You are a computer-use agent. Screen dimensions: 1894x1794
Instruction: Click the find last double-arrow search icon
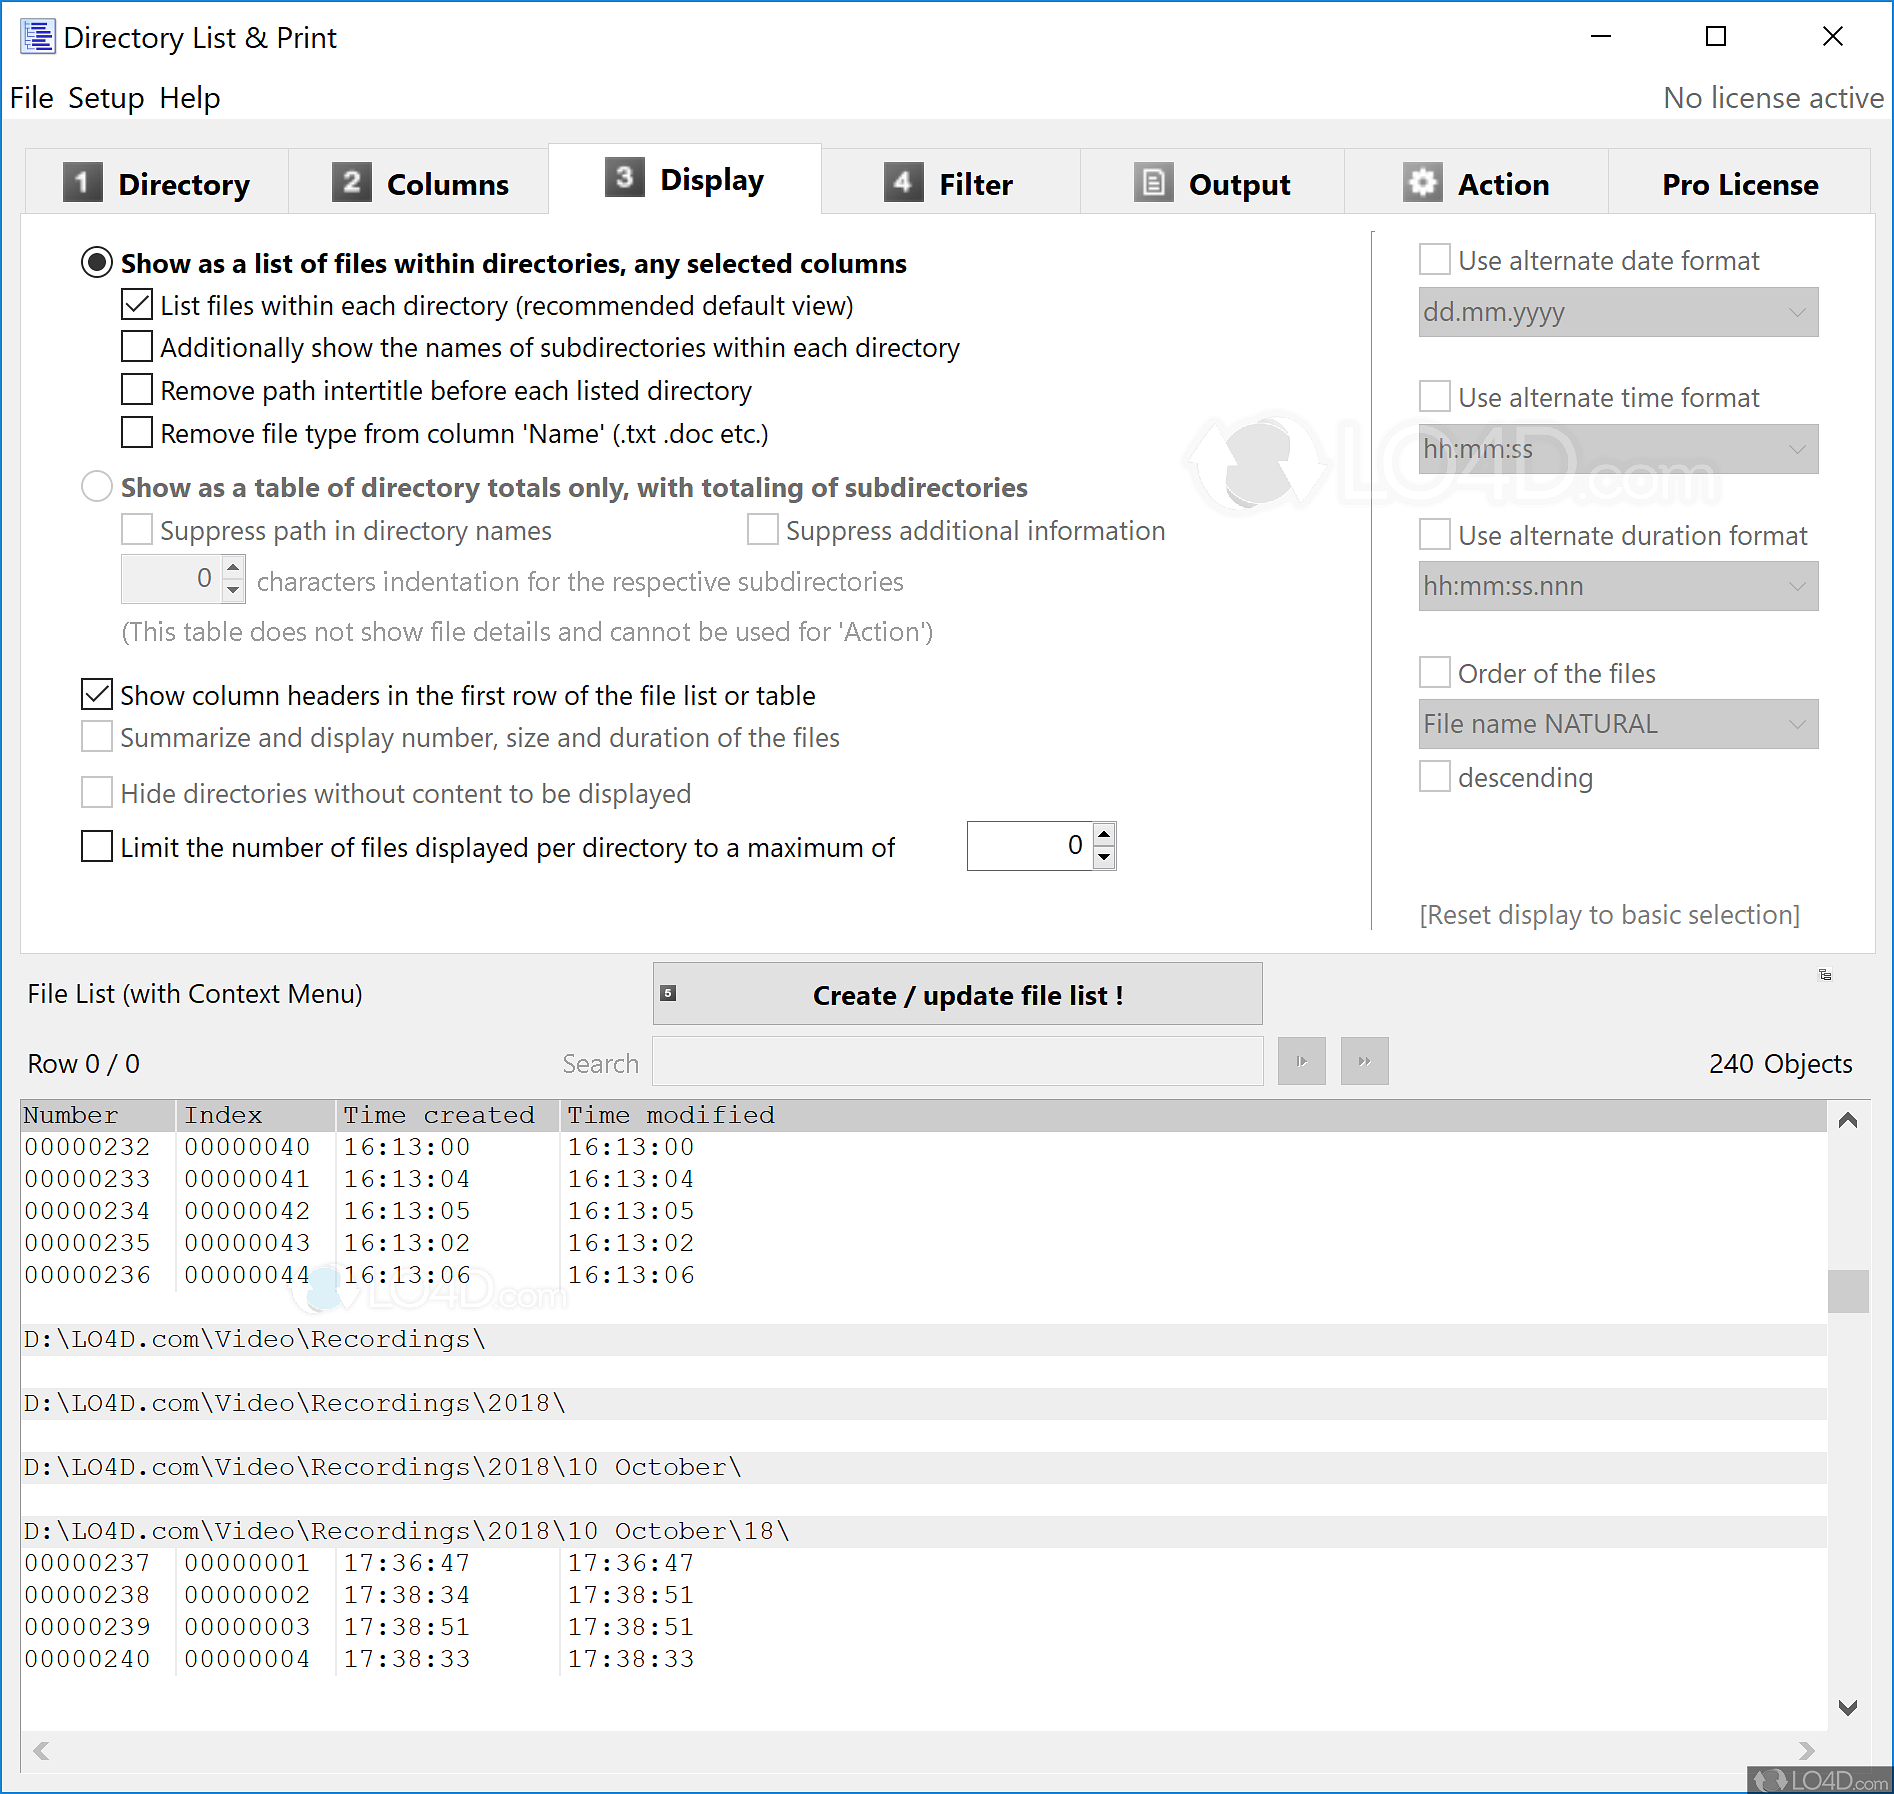1364,1061
